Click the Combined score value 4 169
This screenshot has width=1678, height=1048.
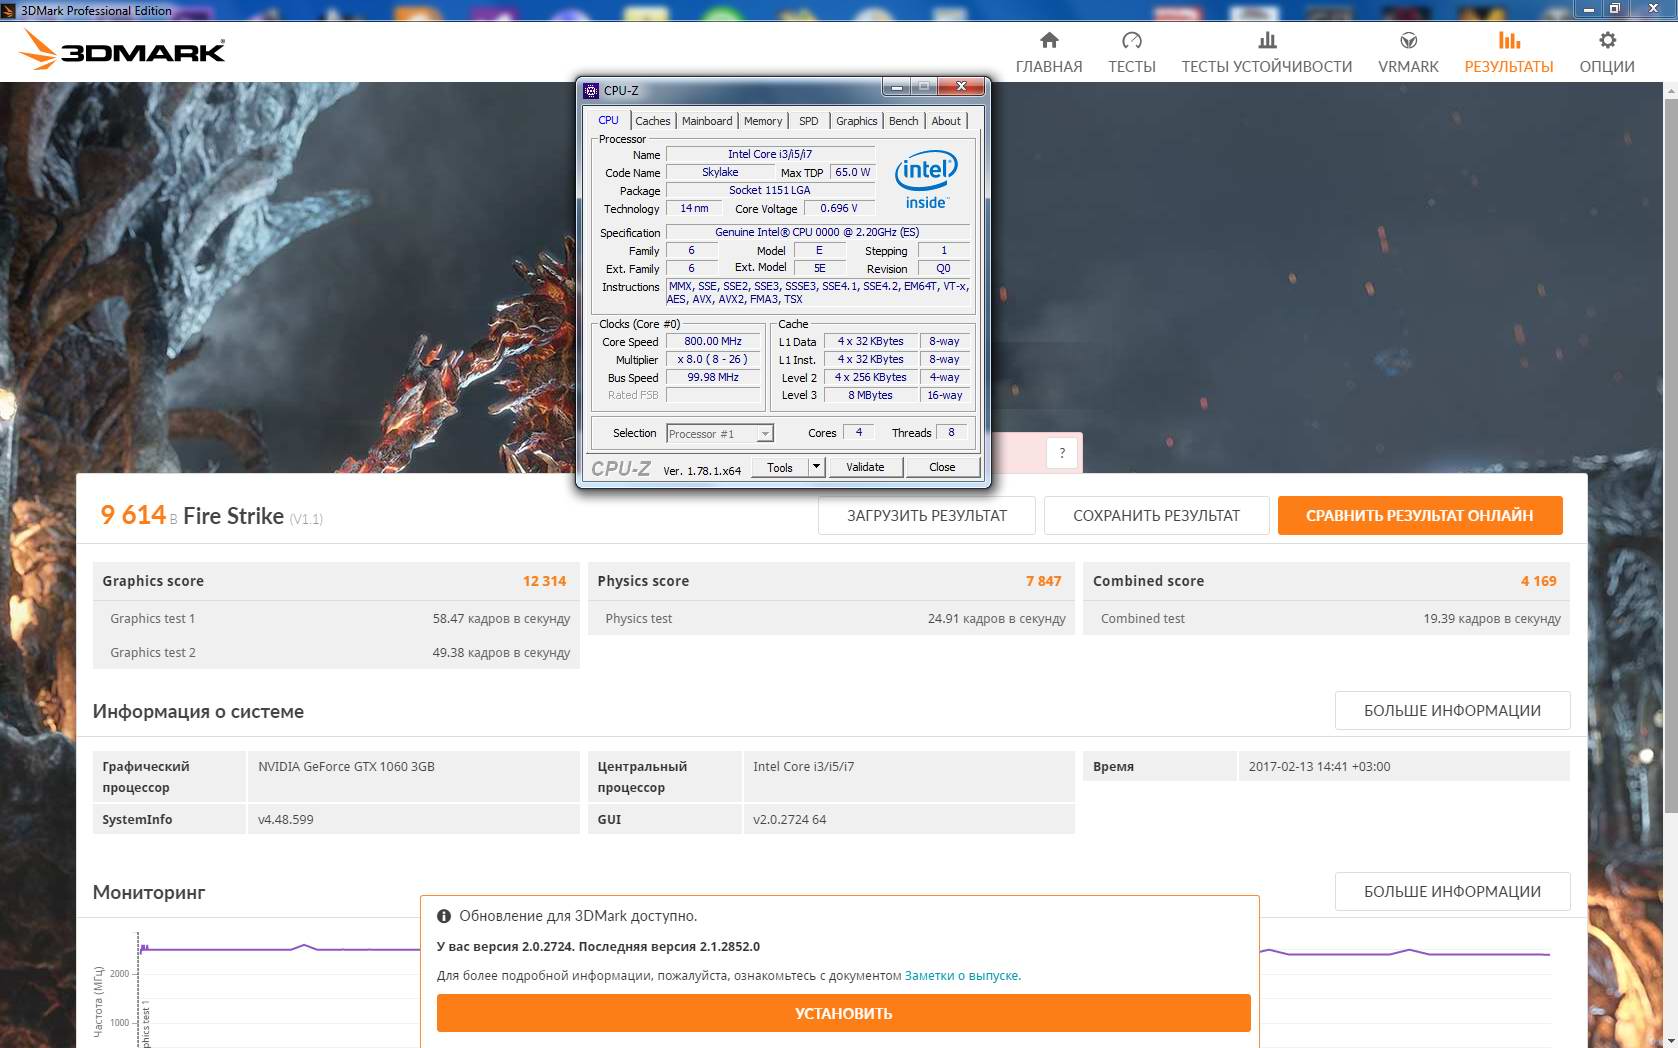click(1539, 581)
